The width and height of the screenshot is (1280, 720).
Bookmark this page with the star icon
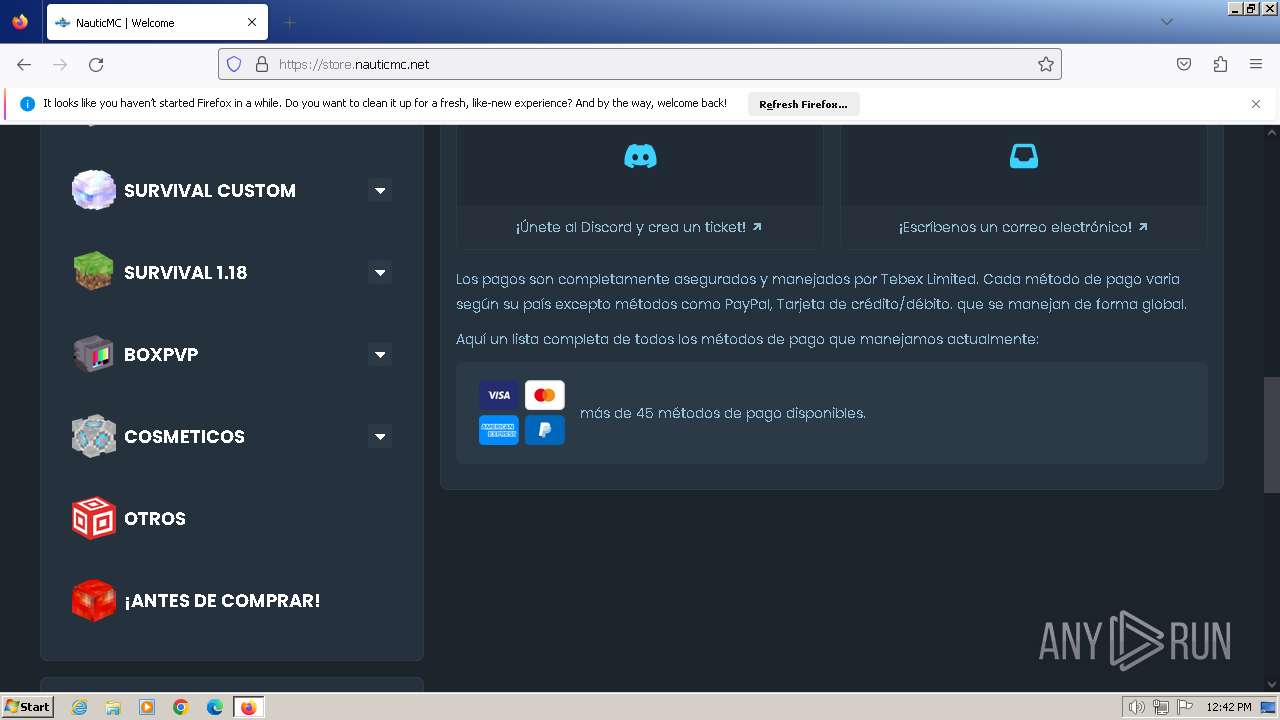point(1046,64)
